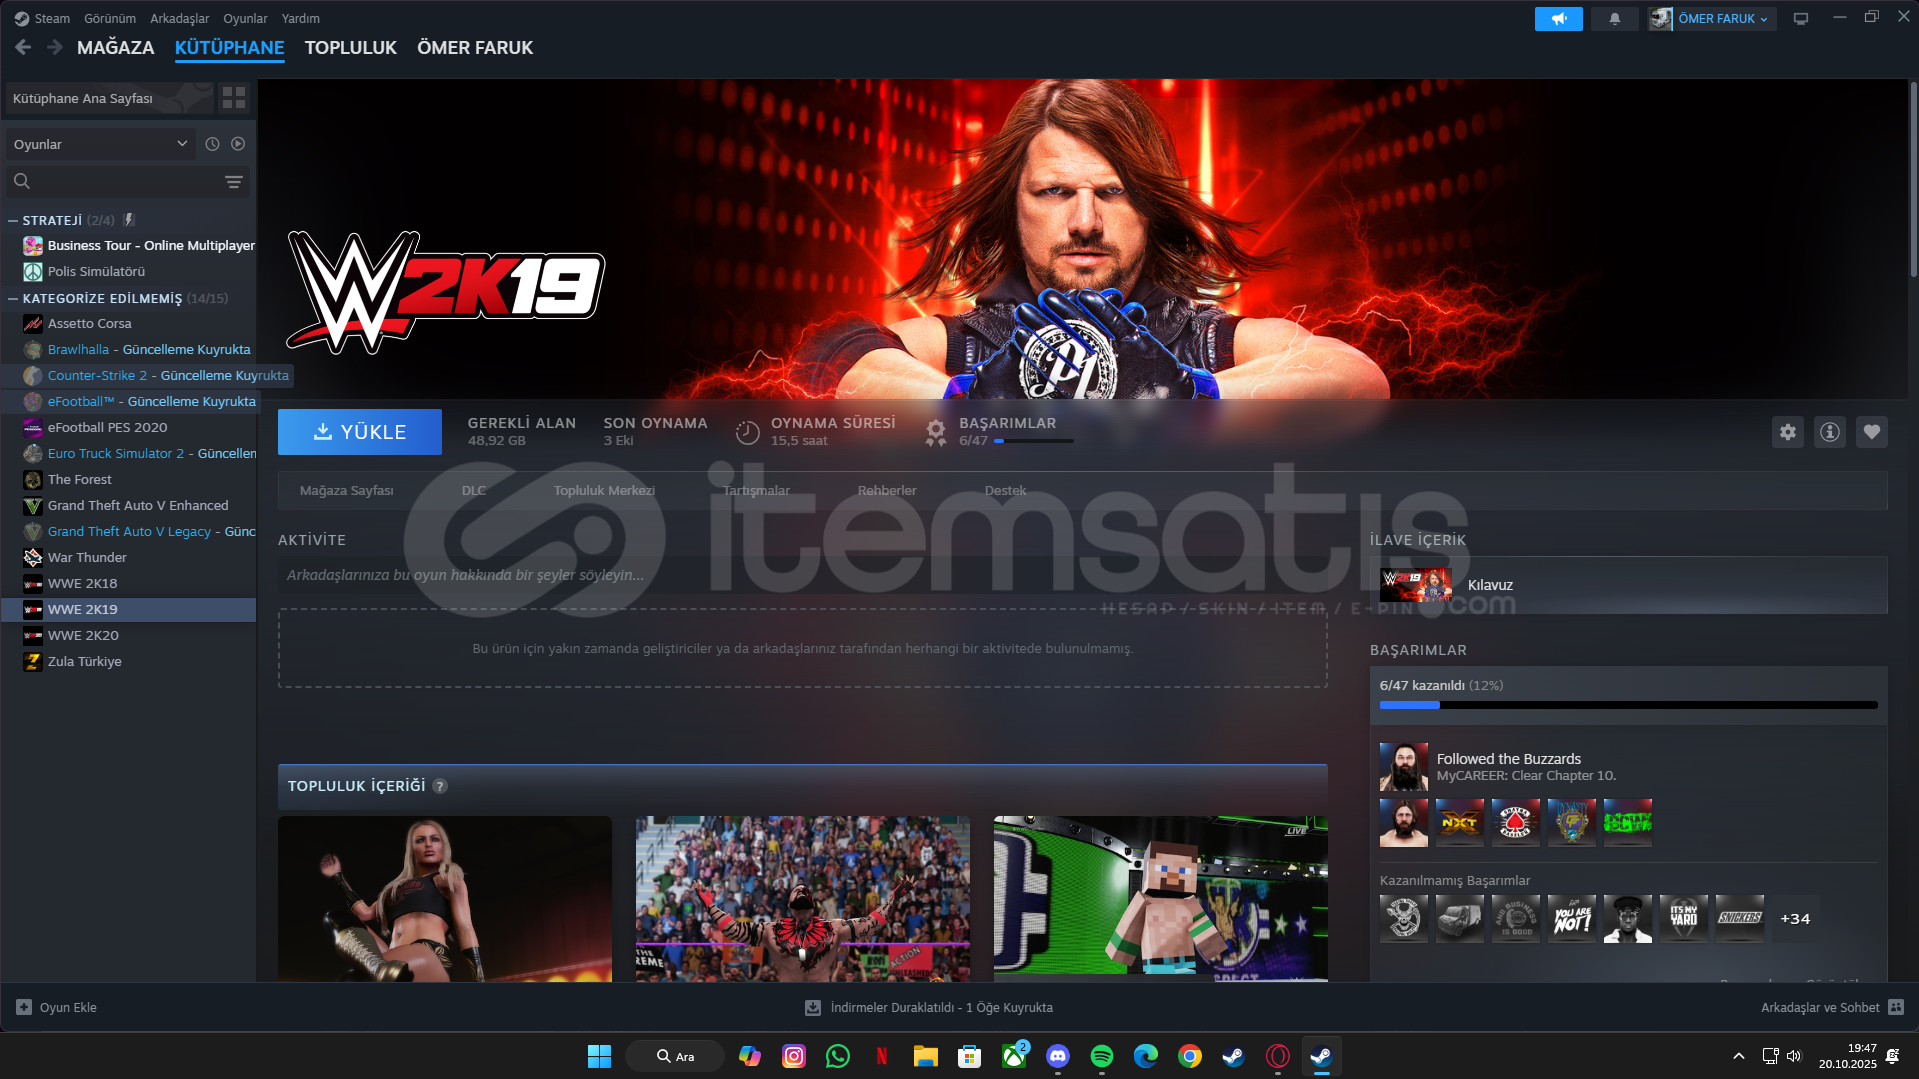The width and height of the screenshot is (1919, 1079).
Task: Open the Arkadaşlar menu
Action: pos(180,18)
